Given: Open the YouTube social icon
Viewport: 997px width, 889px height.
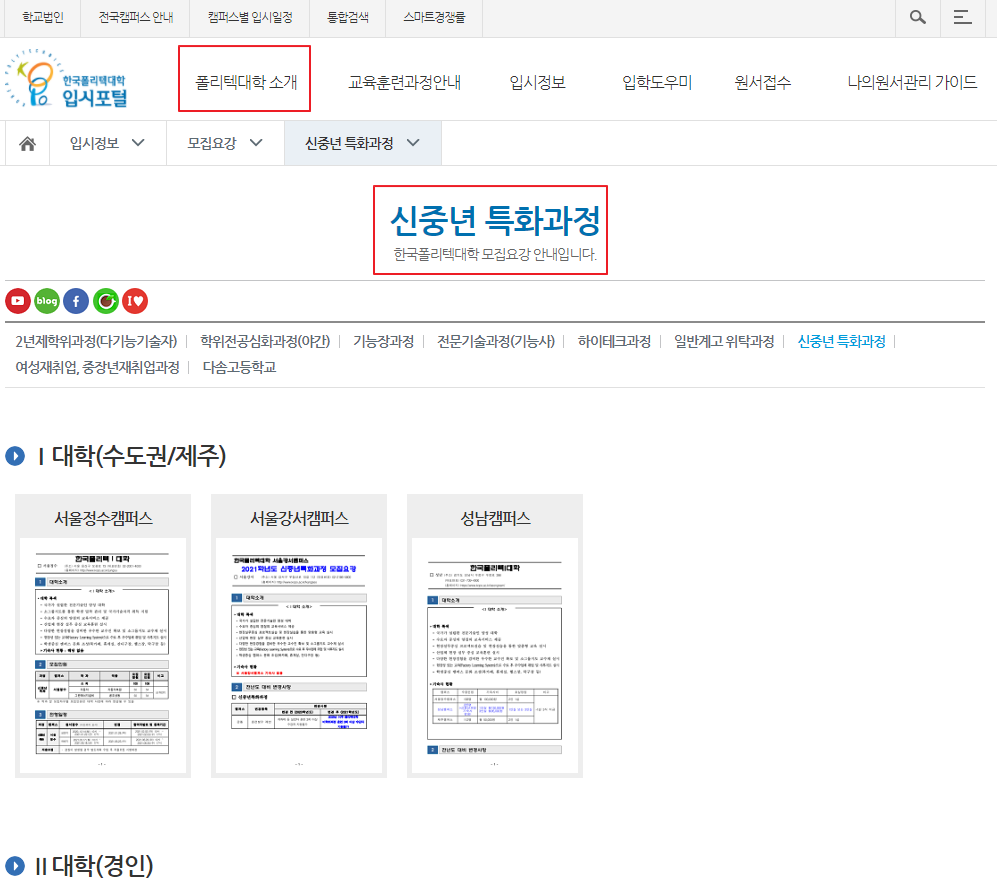Looking at the screenshot, I should pyautogui.click(x=18, y=301).
